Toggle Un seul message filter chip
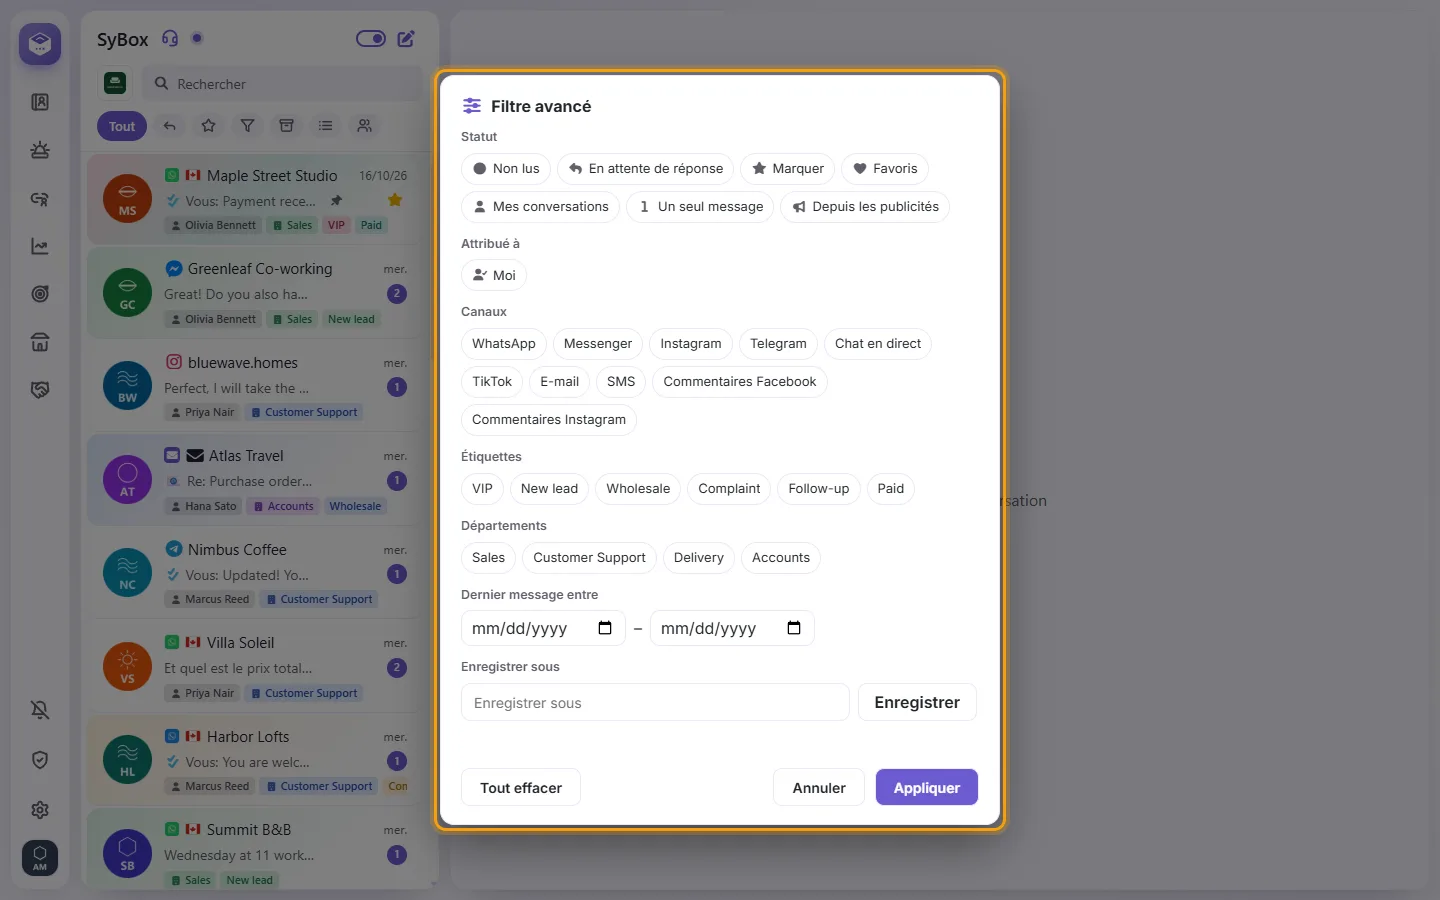The image size is (1440, 900). click(700, 207)
